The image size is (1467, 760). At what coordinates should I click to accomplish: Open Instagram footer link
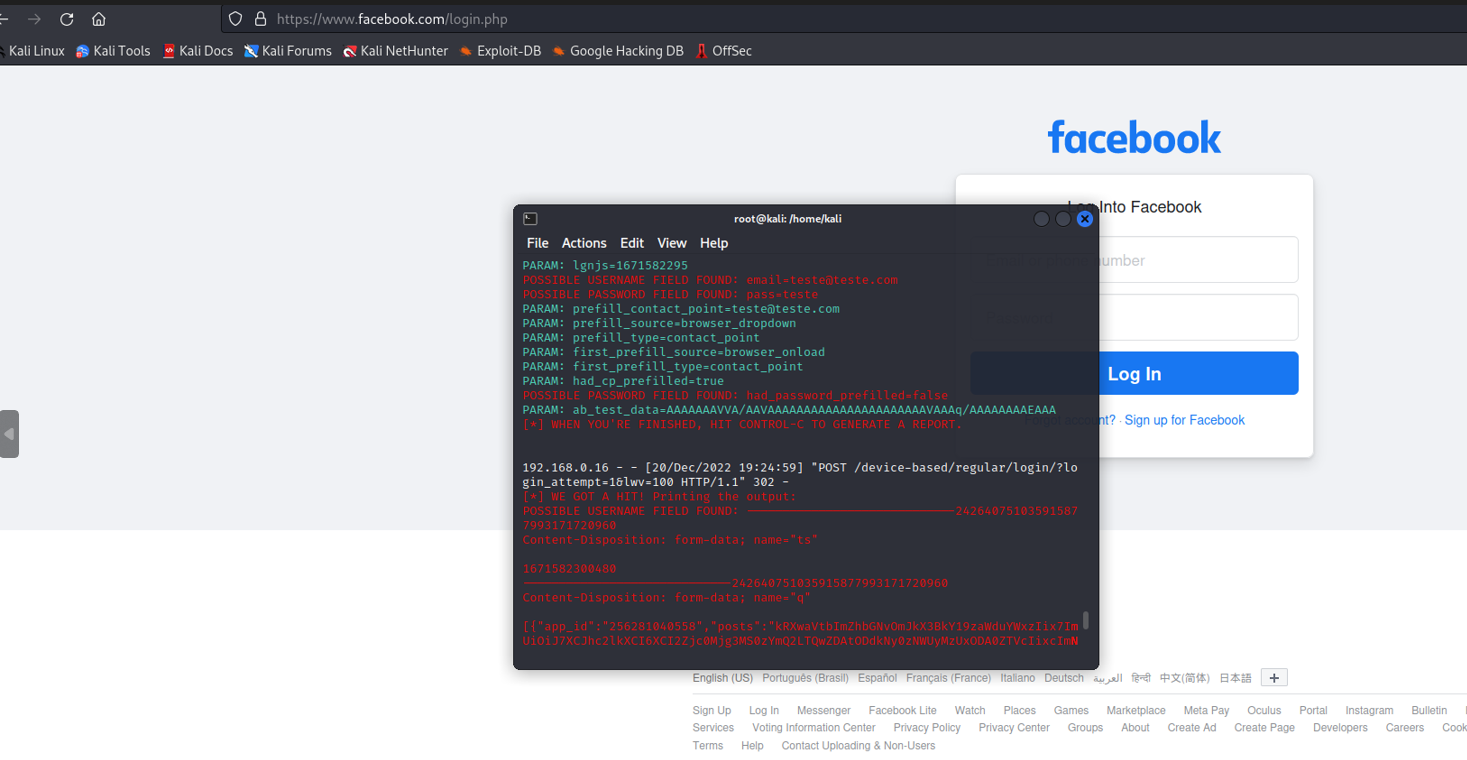[x=1369, y=711]
